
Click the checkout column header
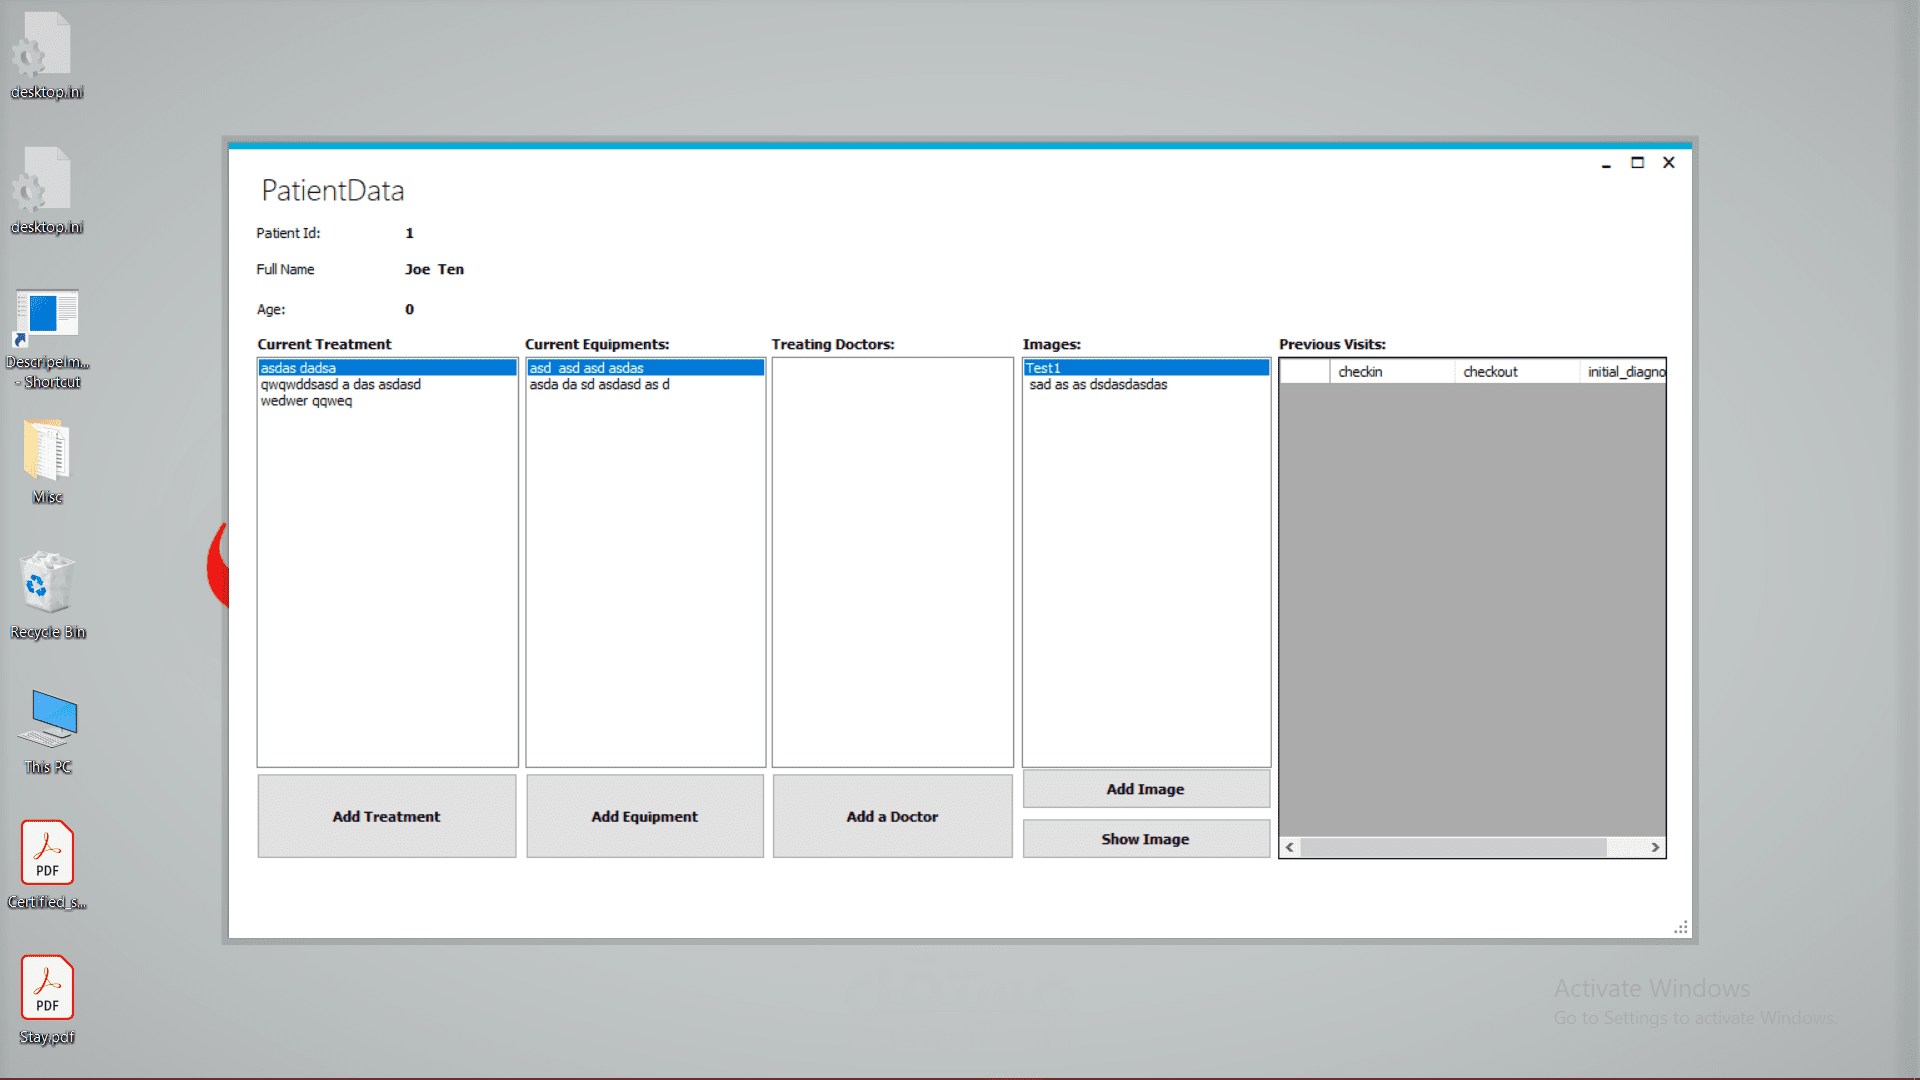tap(1490, 371)
